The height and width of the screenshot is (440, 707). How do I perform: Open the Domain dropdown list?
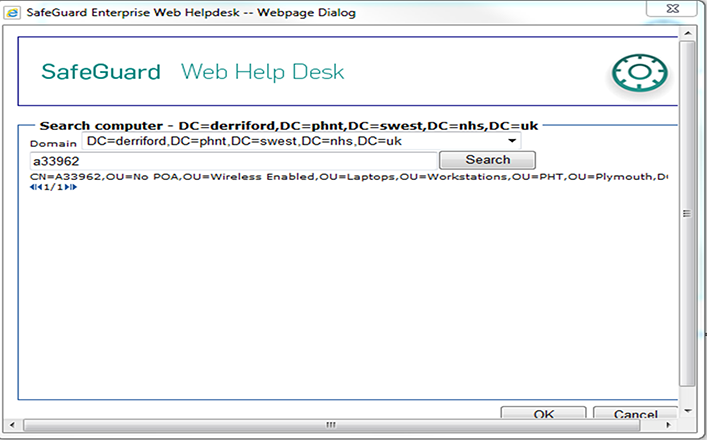[512, 141]
